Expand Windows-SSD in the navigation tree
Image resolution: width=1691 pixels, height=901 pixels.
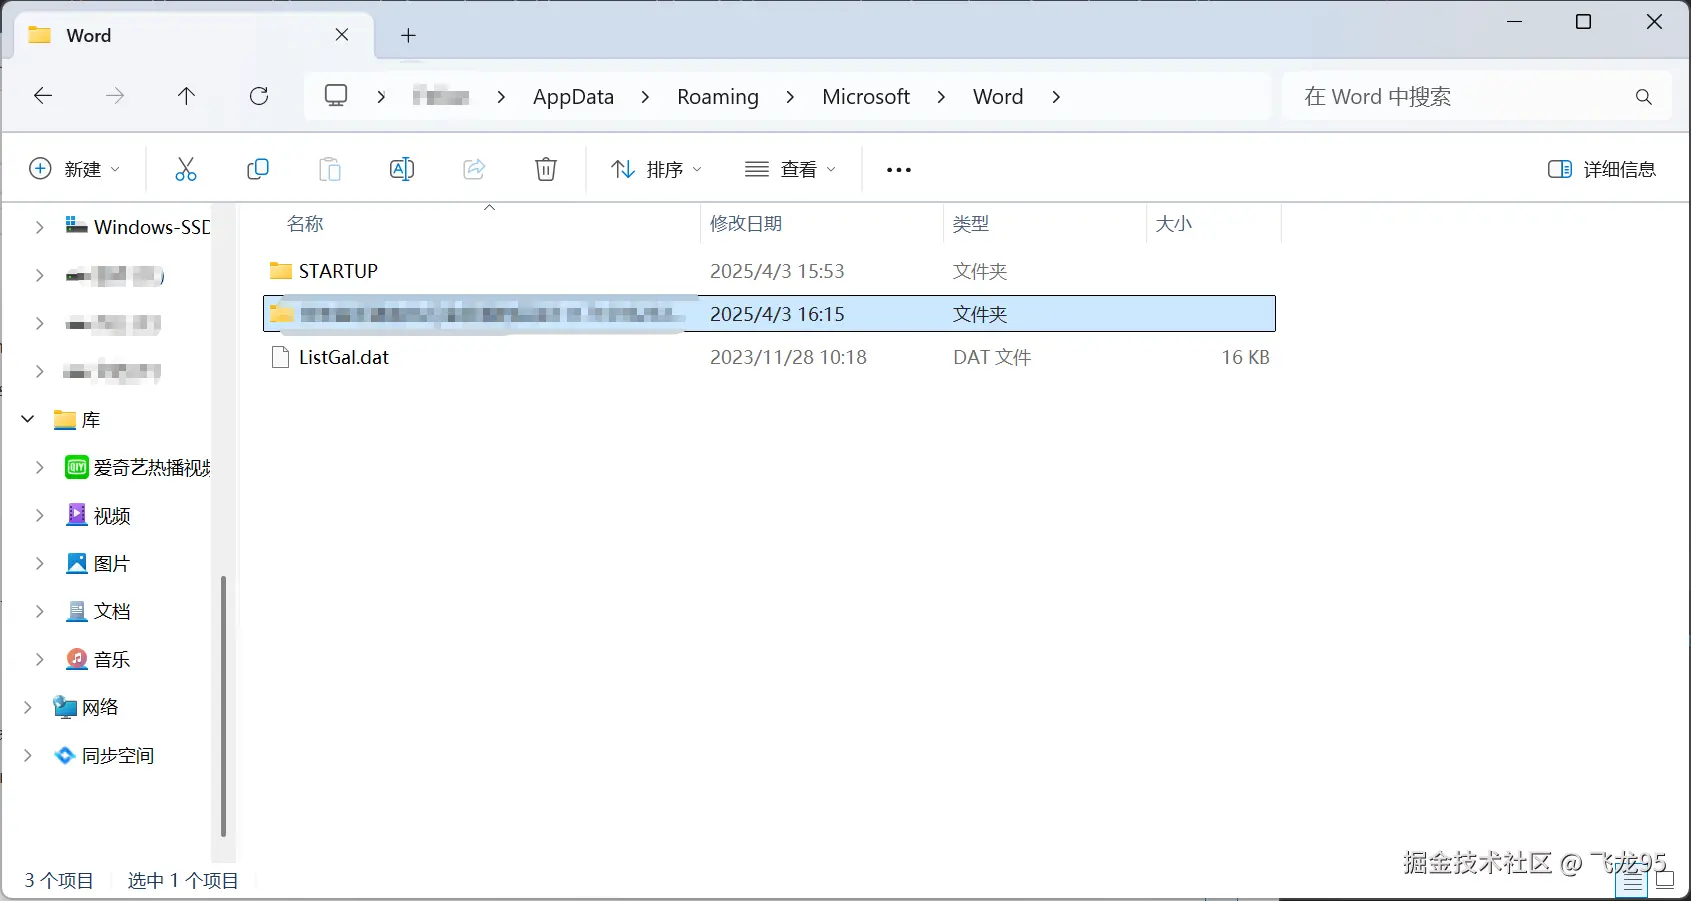(x=39, y=227)
